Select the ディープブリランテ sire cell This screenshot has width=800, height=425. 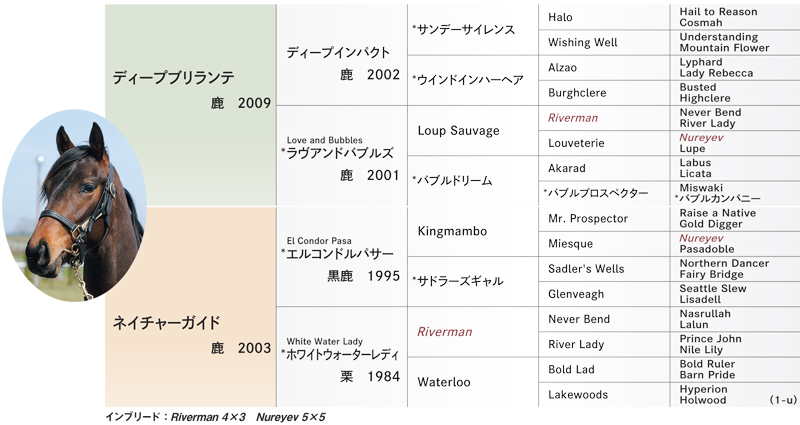point(191,105)
